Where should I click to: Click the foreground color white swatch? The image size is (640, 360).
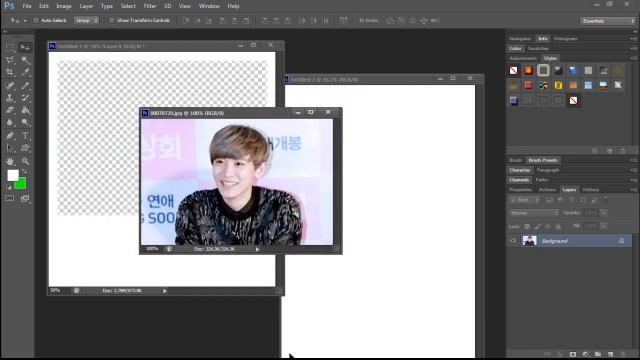[x=12, y=175]
